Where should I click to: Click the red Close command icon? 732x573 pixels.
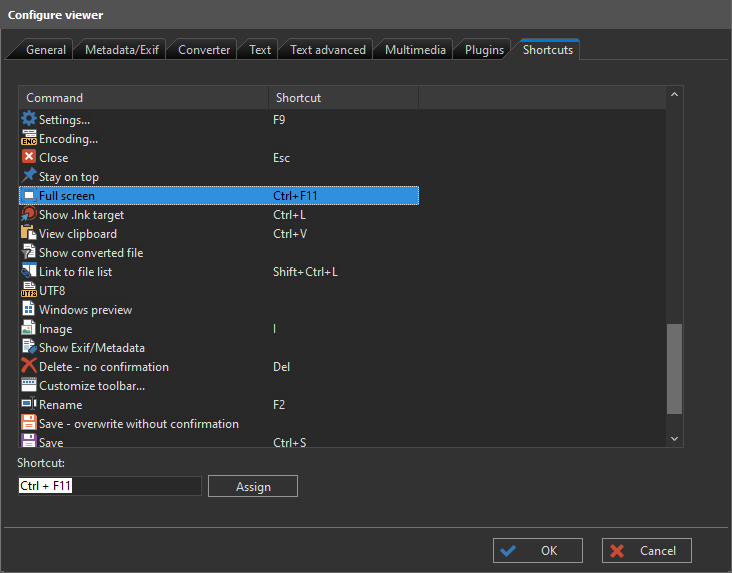(29, 158)
